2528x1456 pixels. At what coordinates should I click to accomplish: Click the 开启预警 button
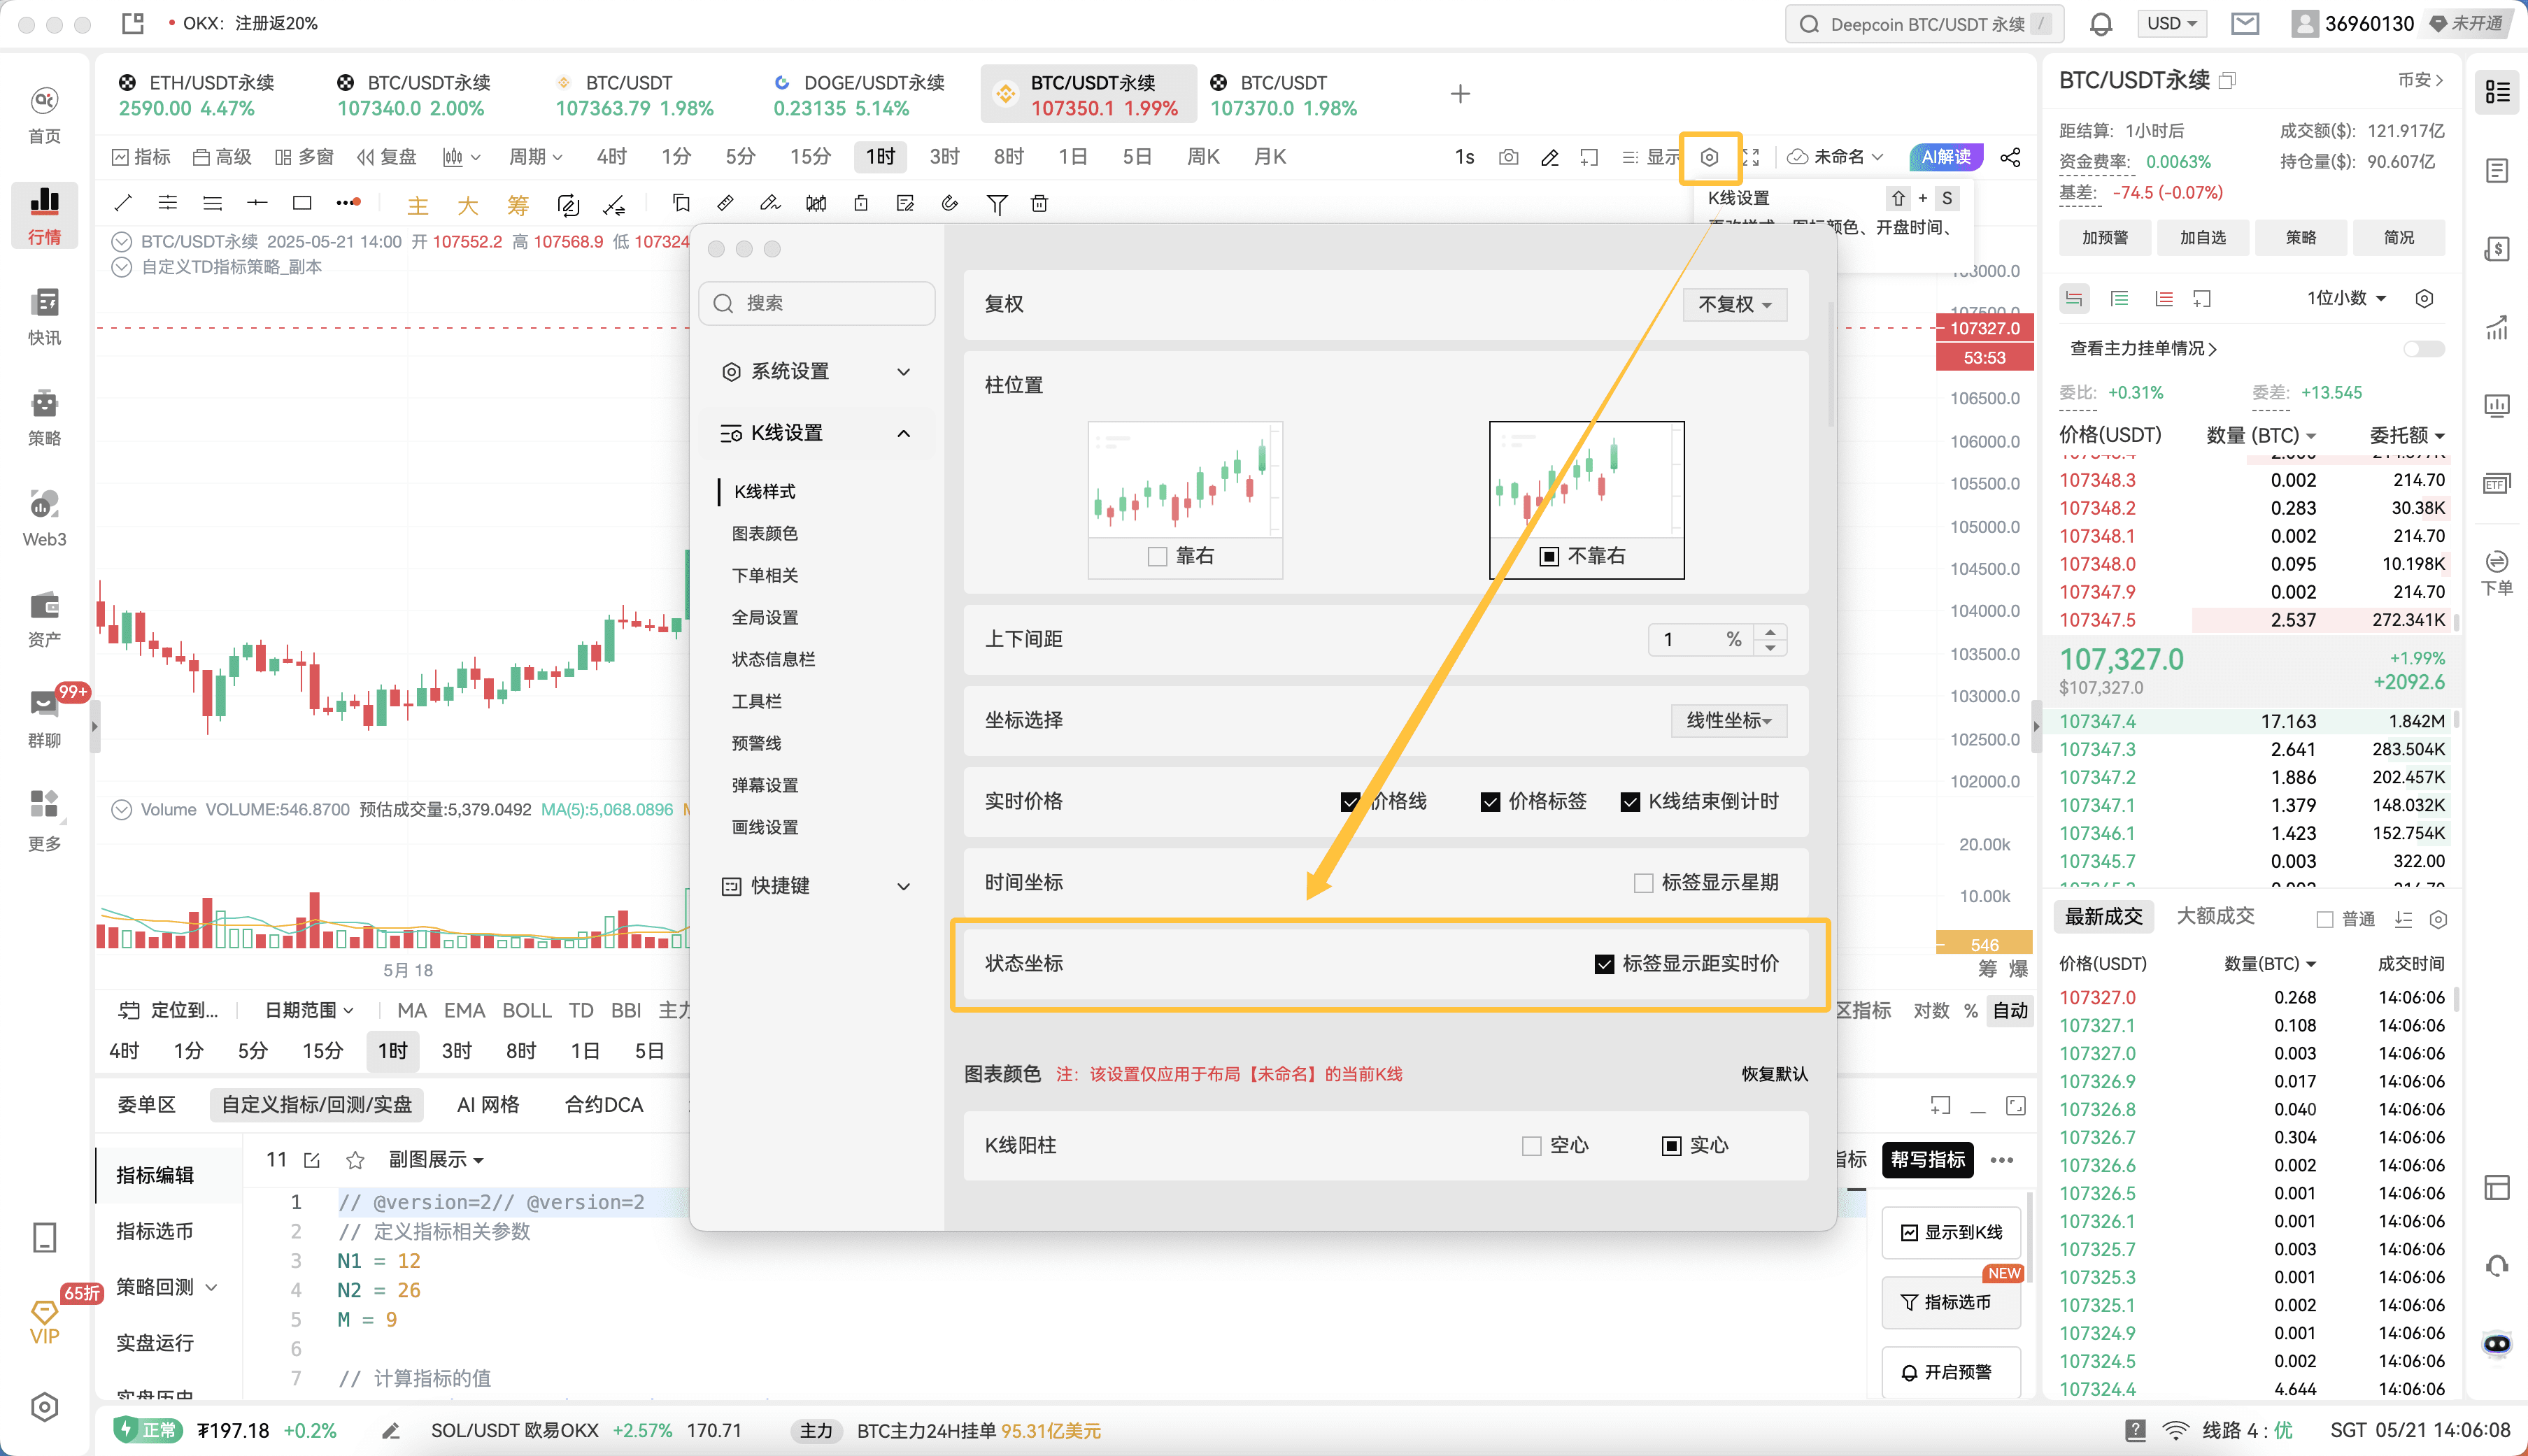[x=1950, y=1372]
